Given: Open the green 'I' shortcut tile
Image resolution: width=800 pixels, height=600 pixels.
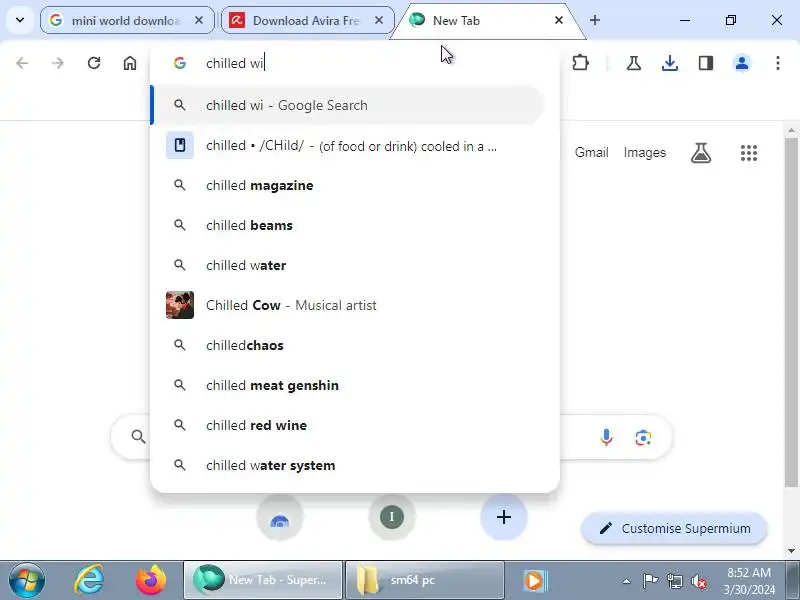Looking at the screenshot, I should (x=392, y=517).
